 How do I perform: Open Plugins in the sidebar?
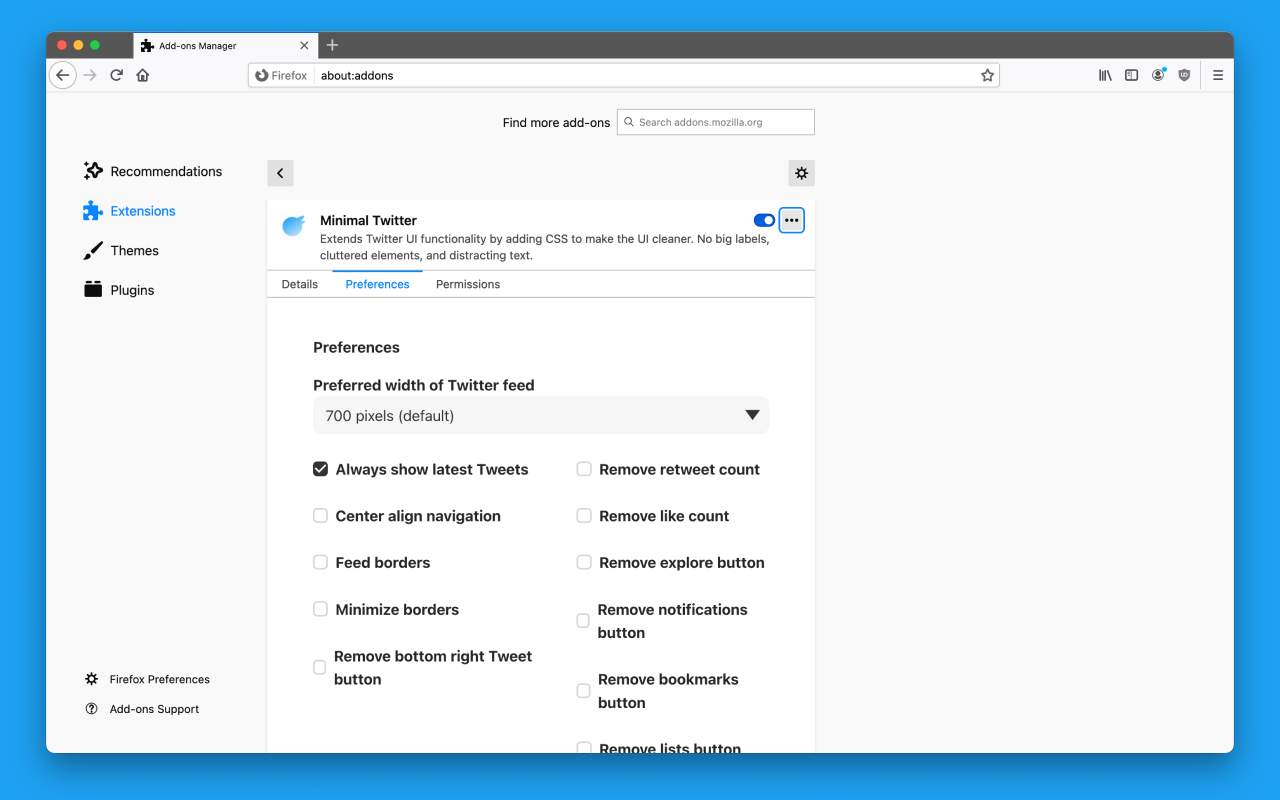[119, 290]
